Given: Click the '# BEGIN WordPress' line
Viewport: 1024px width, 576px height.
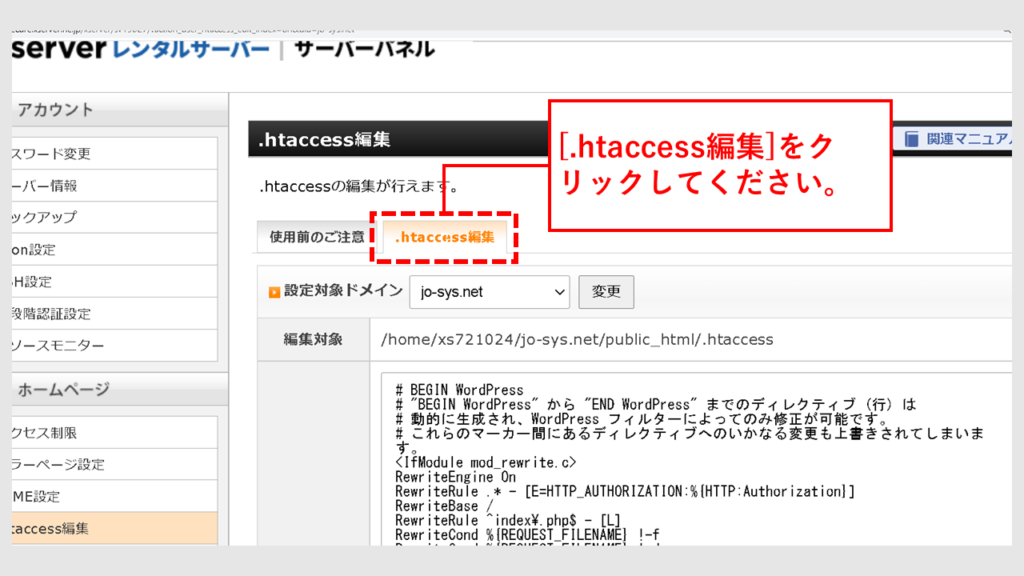Looking at the screenshot, I should point(459,390).
